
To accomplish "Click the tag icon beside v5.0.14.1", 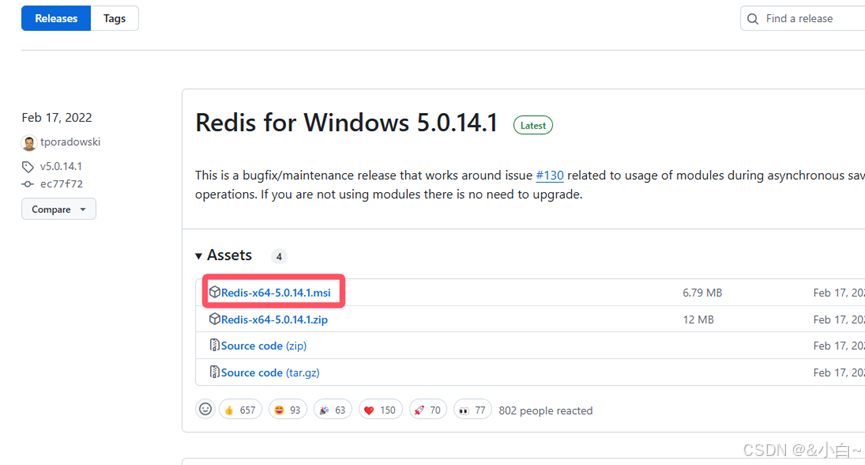I will point(28,167).
